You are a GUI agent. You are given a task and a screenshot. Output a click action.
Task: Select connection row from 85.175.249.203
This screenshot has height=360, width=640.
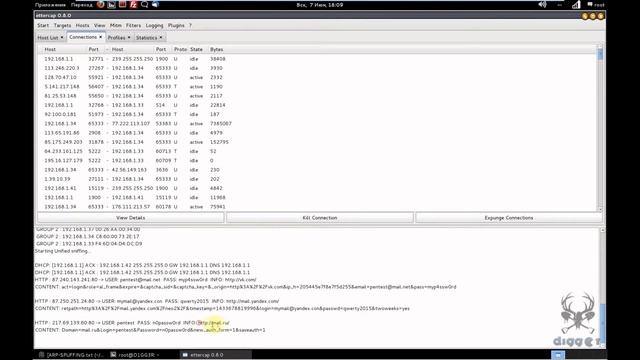click(x=317, y=142)
